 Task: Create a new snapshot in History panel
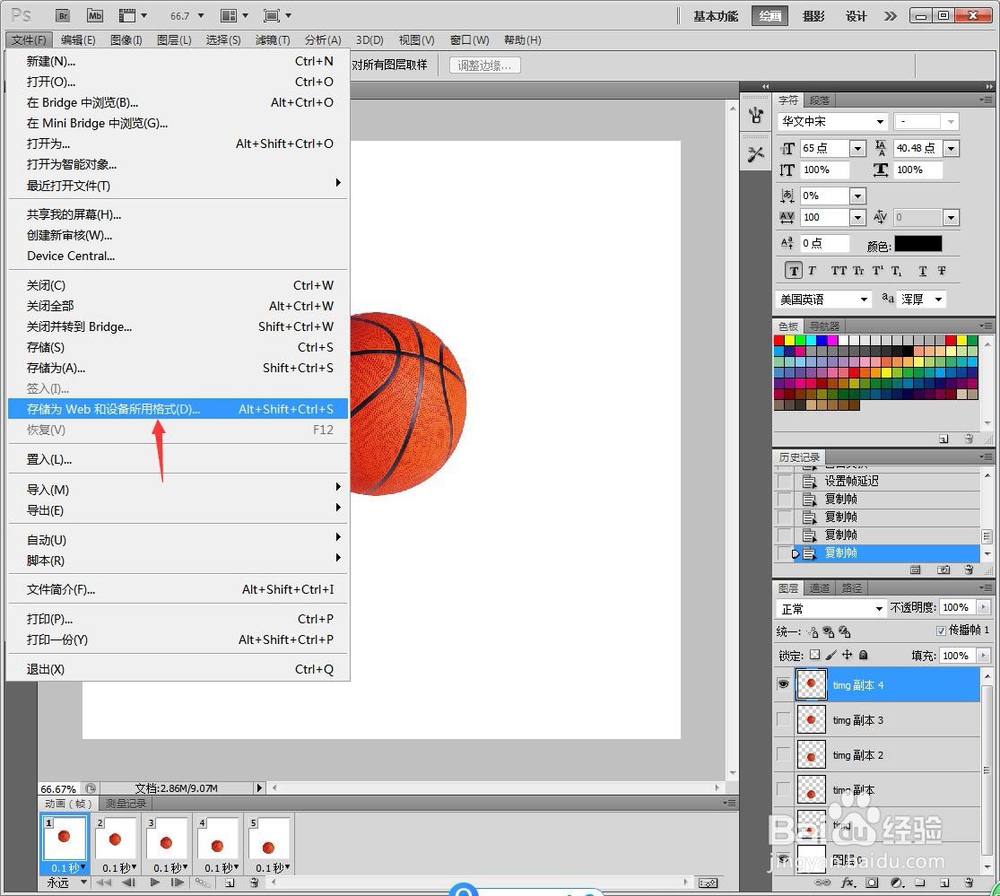(x=943, y=569)
